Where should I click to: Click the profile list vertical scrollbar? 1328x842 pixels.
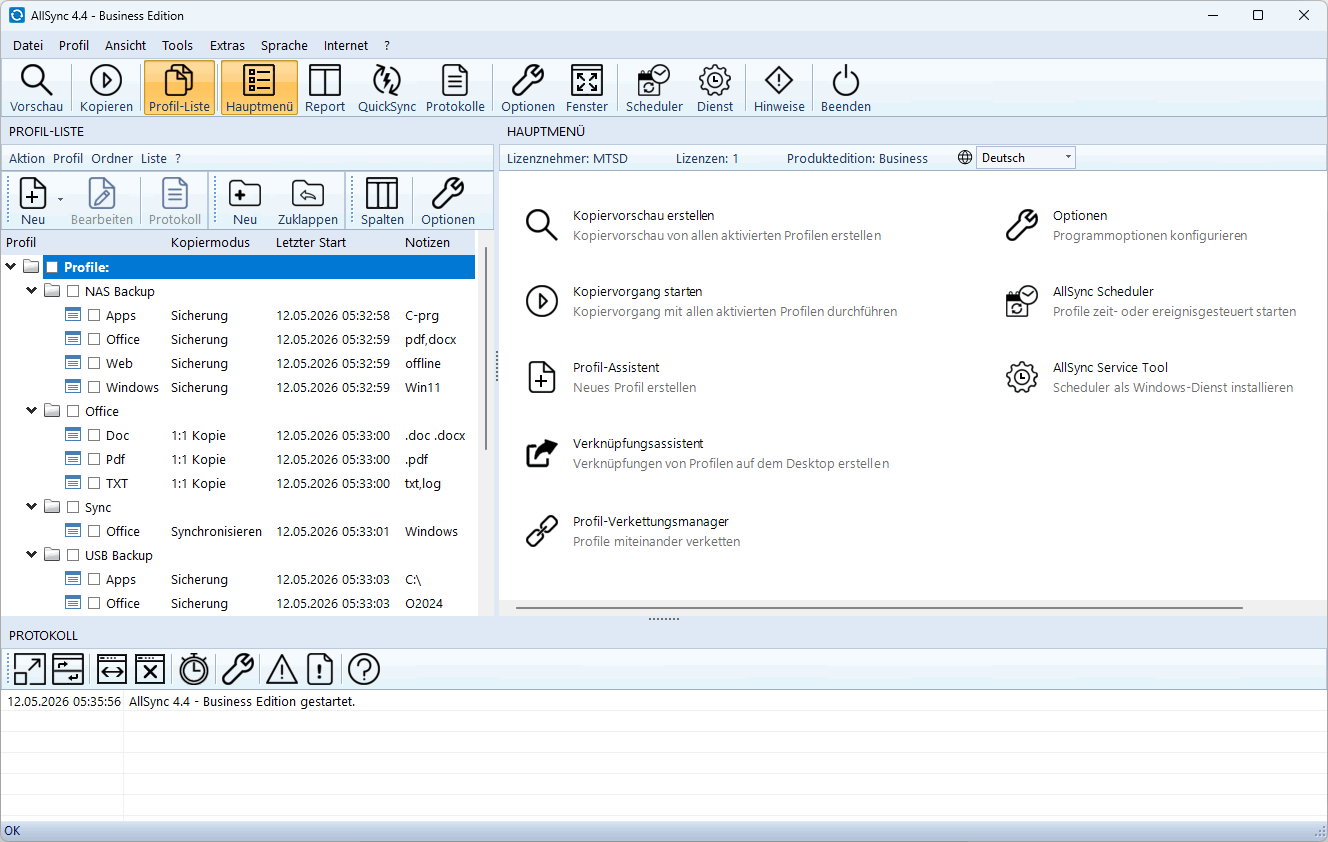coord(486,348)
